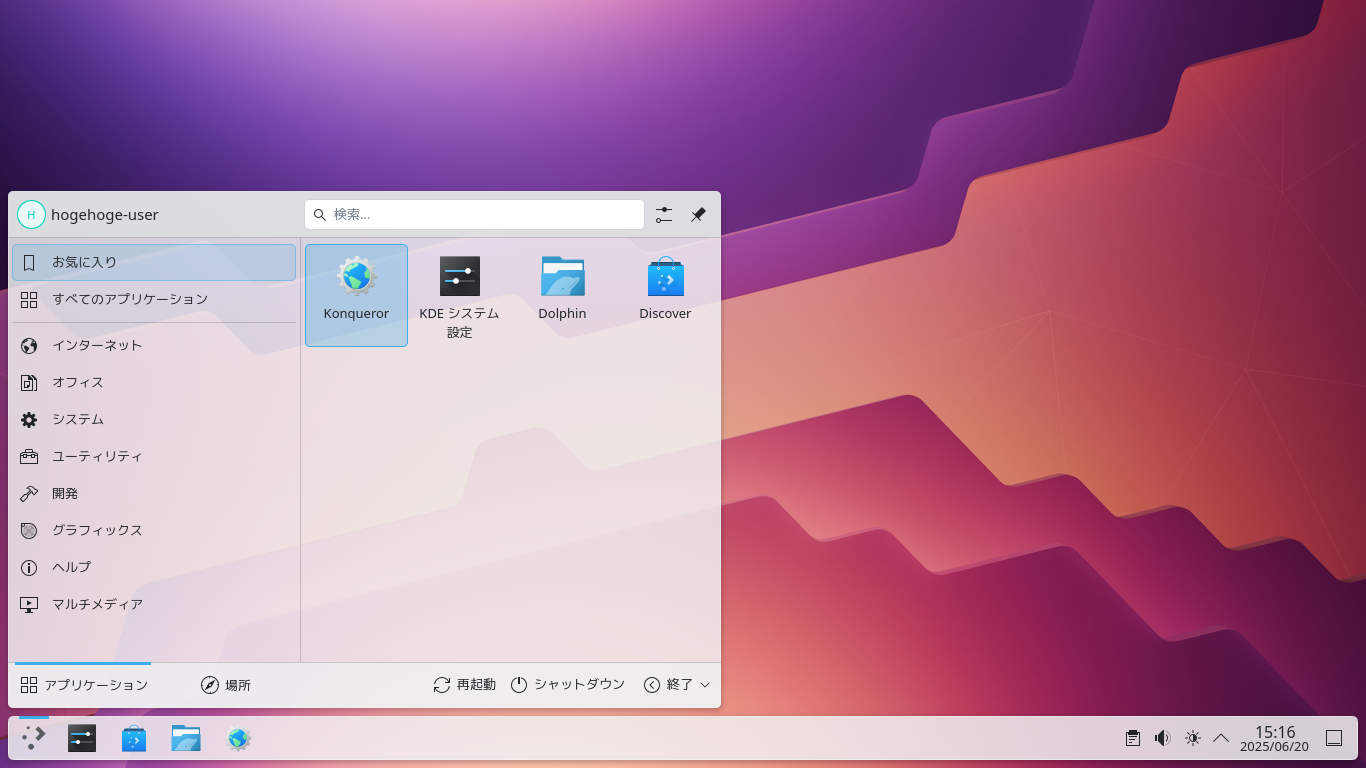
Task: Open the volume tray icon
Action: click(x=1162, y=738)
